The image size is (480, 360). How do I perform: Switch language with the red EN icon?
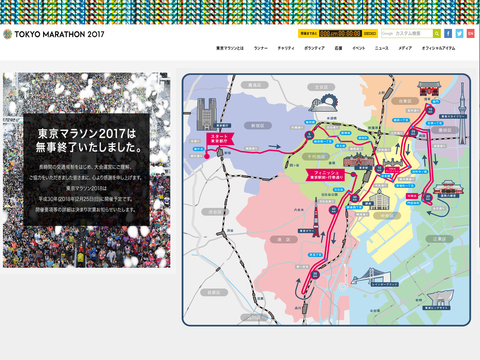[x=470, y=33]
